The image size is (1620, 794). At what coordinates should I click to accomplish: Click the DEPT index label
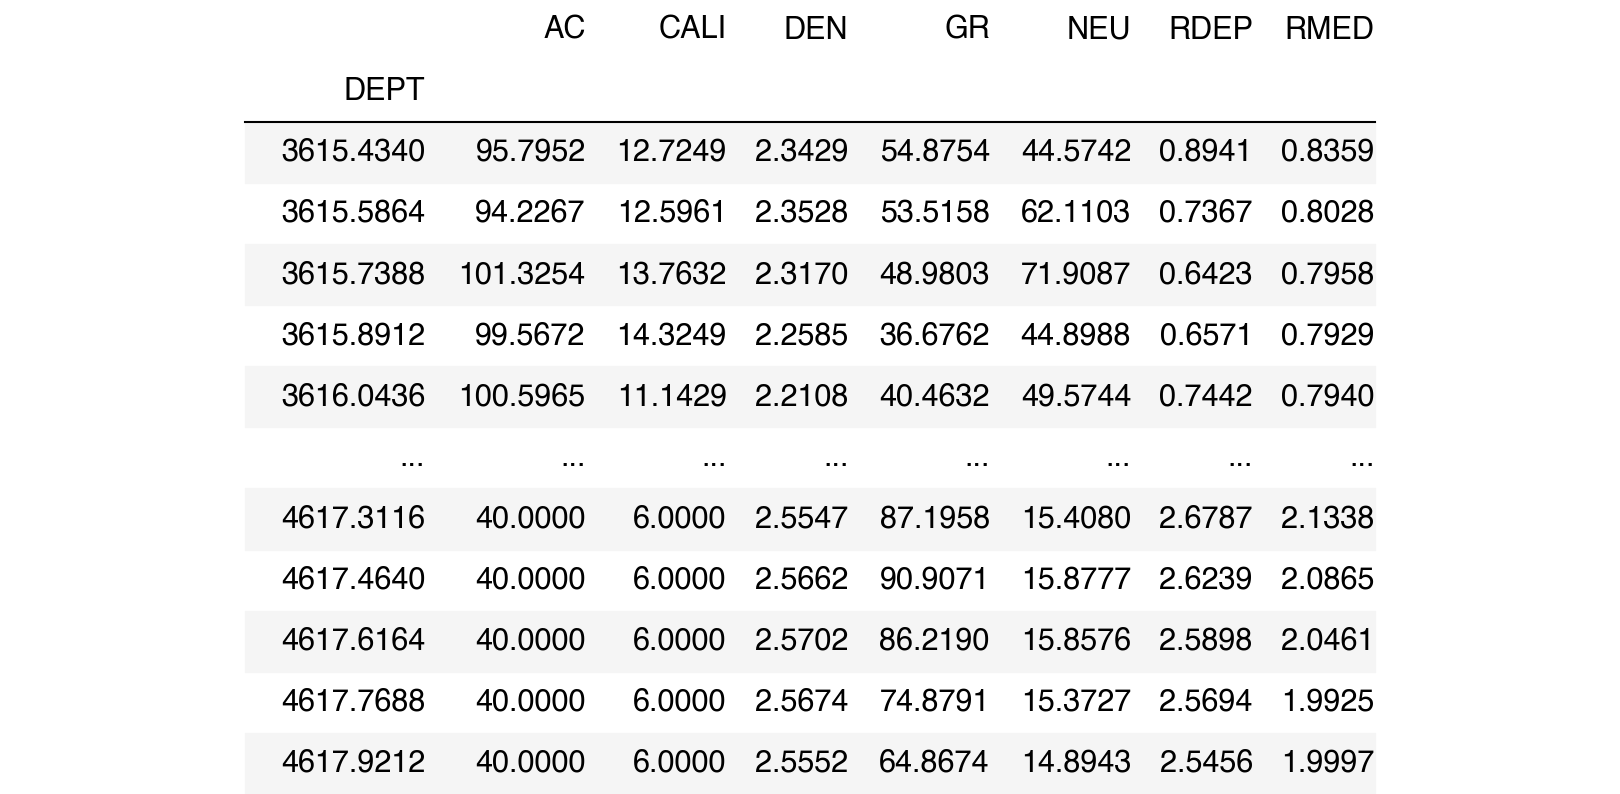click(x=384, y=90)
